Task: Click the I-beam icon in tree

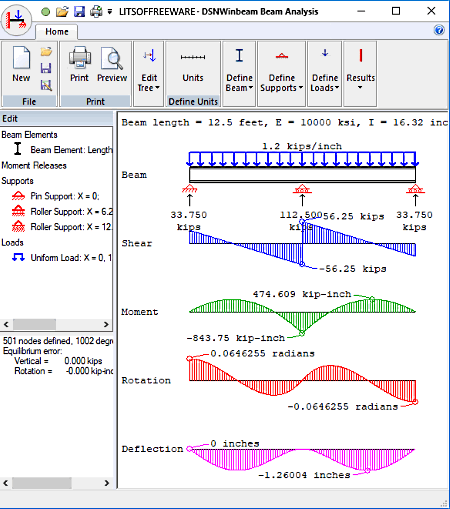Action: coord(18,149)
